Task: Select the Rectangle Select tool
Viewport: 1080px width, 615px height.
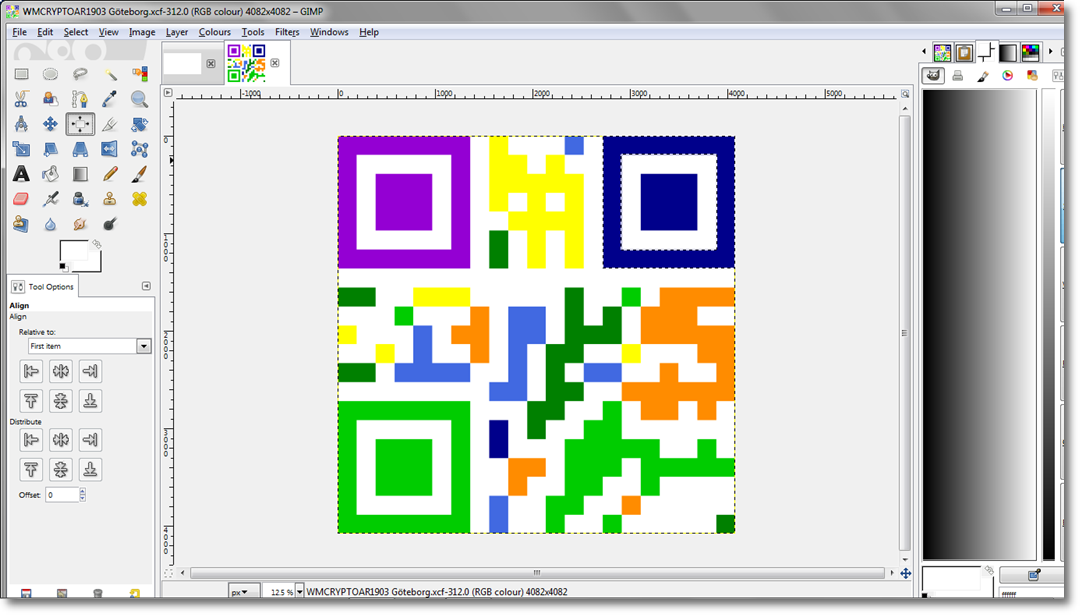Action: [21, 74]
